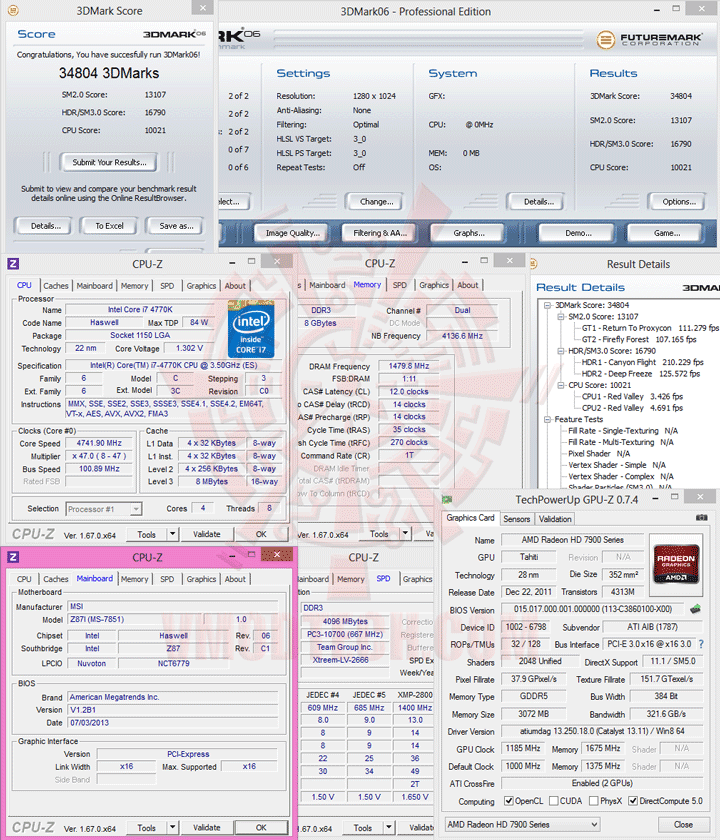
Task: Toggle the DirectCompute 5.0 checkbox
Action: 633,801
